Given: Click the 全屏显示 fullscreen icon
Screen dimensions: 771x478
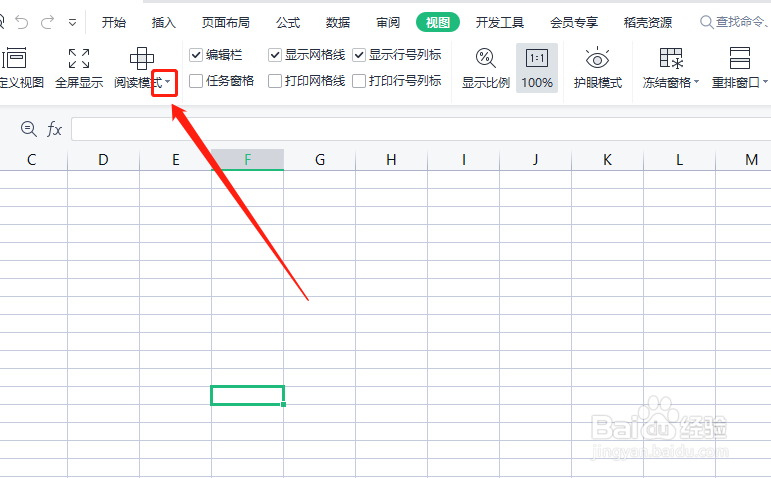Looking at the screenshot, I should coord(79,59).
